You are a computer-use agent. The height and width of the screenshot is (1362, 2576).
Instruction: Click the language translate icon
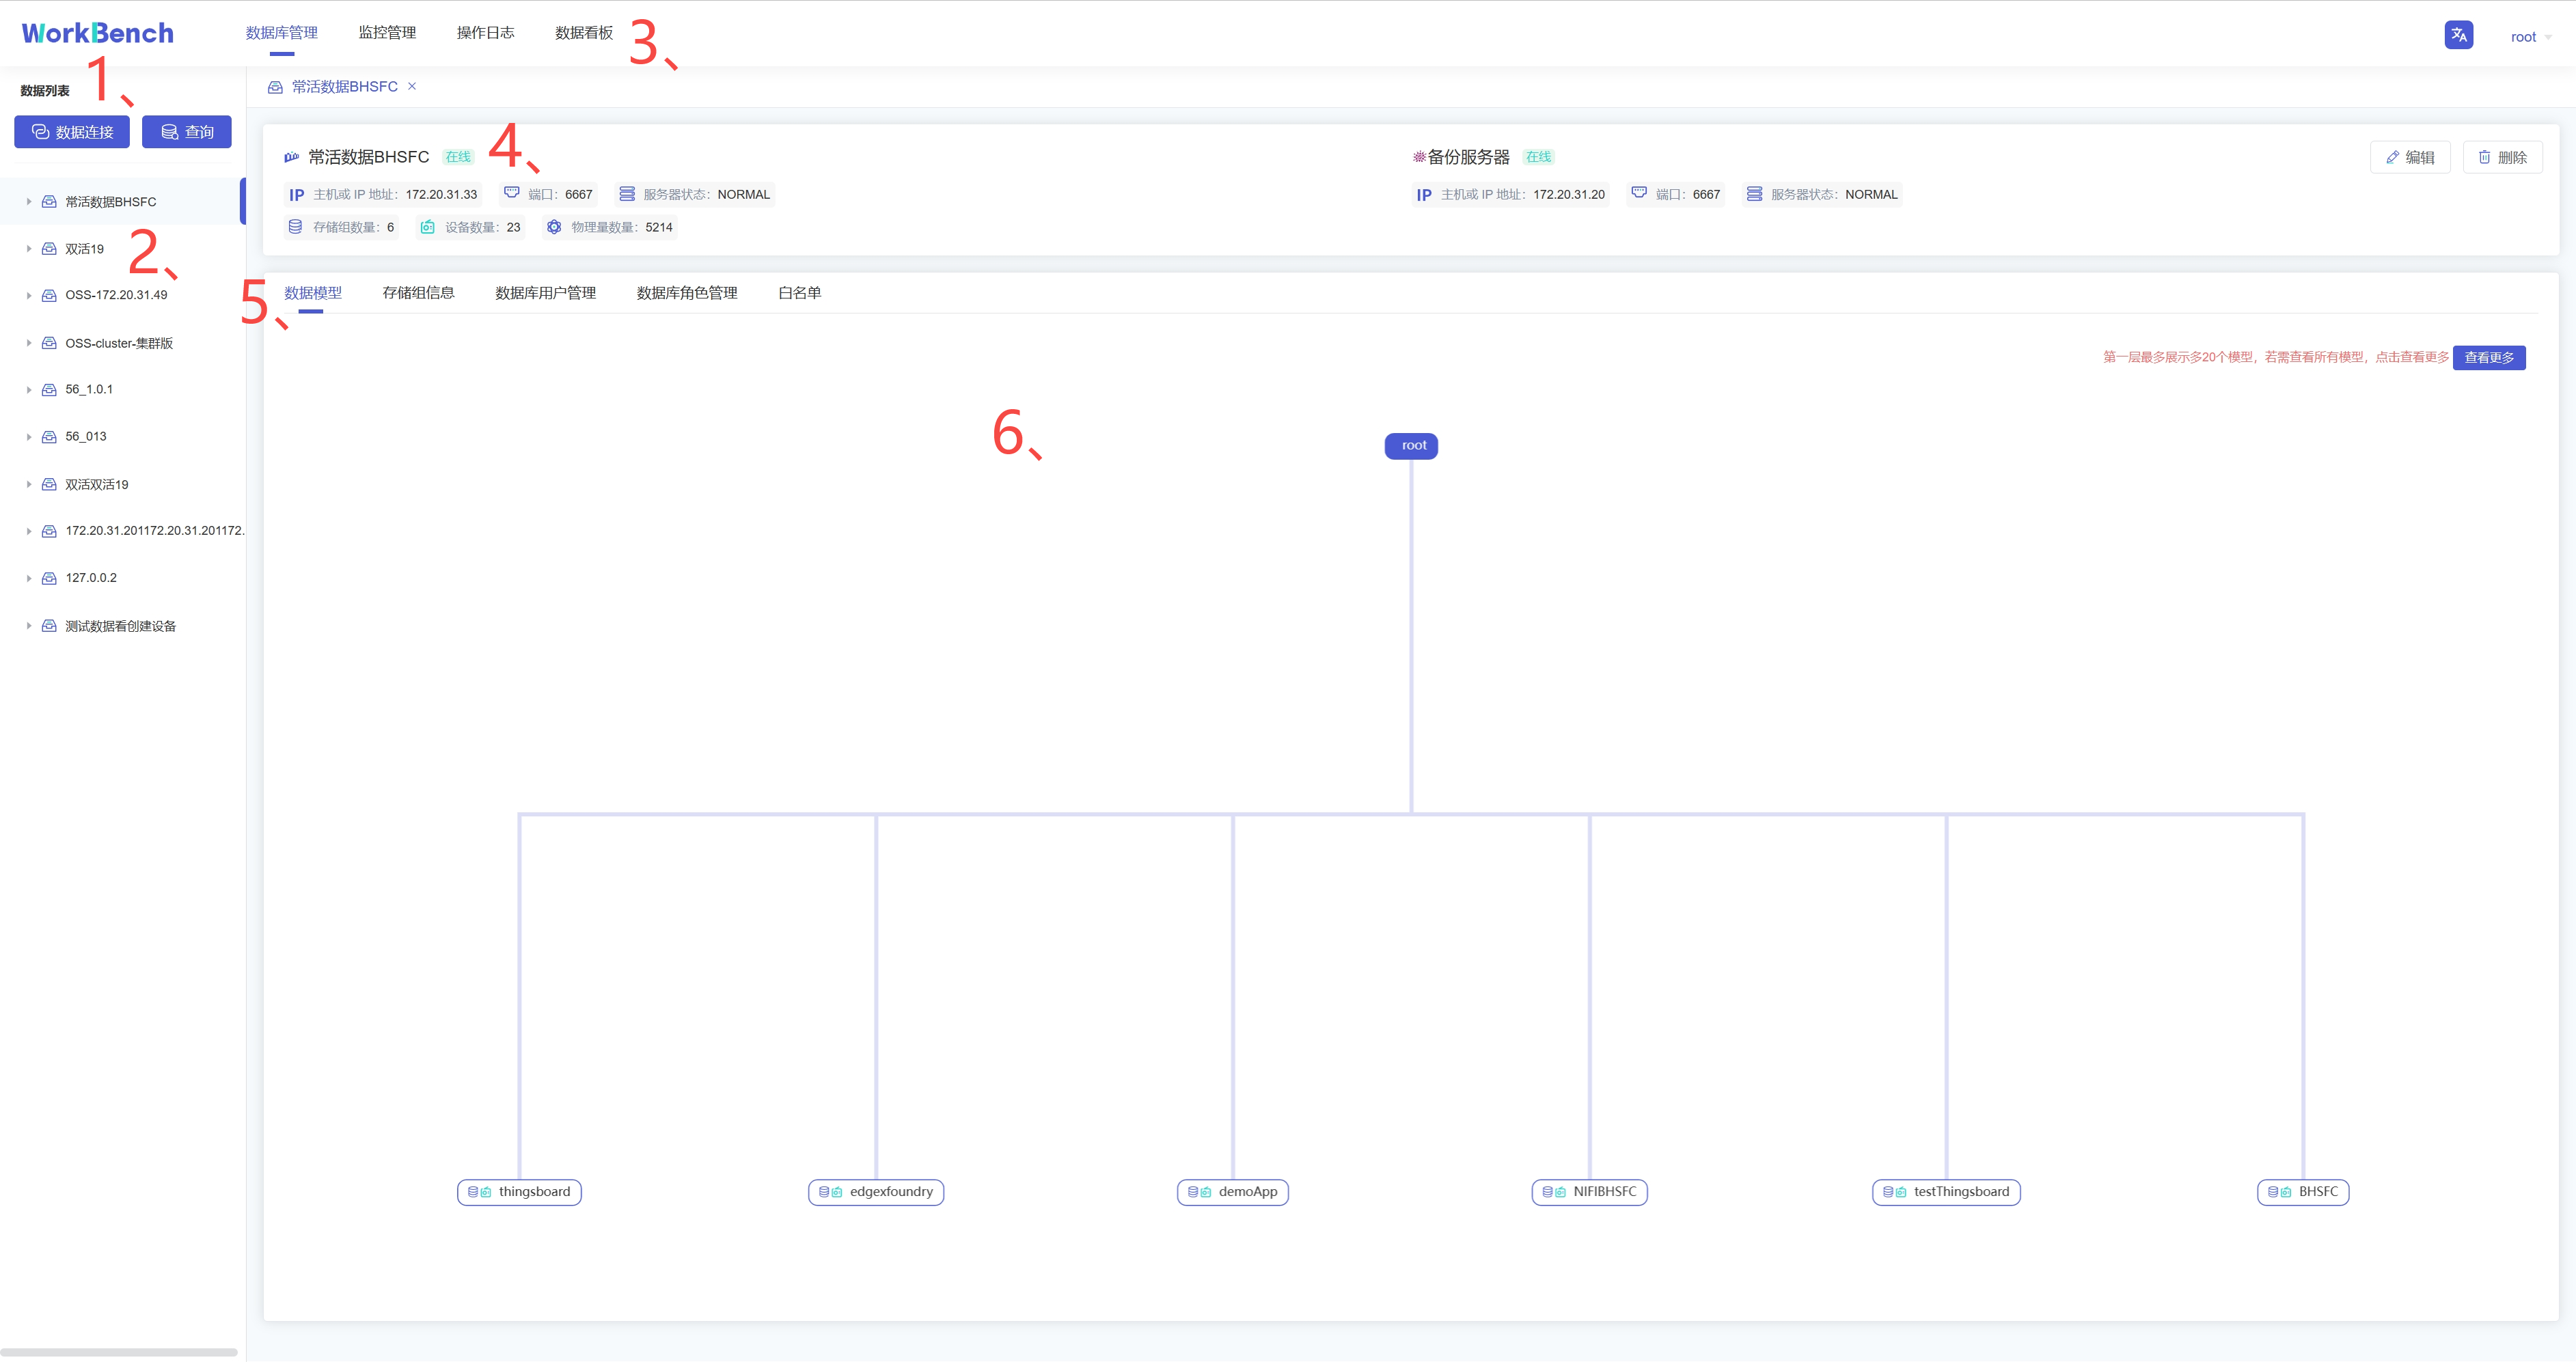coord(2458,35)
